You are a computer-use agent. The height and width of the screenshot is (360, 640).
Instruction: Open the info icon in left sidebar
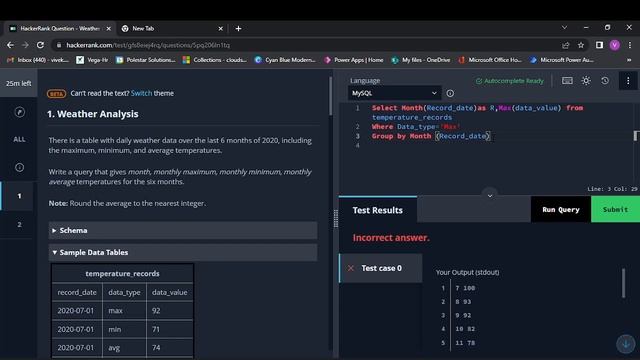(19, 167)
